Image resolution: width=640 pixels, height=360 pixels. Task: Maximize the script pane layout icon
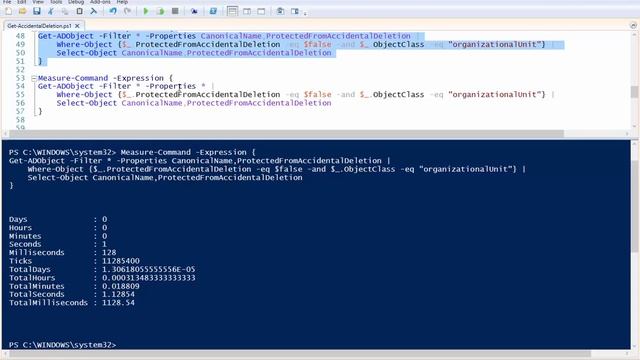coord(261,11)
